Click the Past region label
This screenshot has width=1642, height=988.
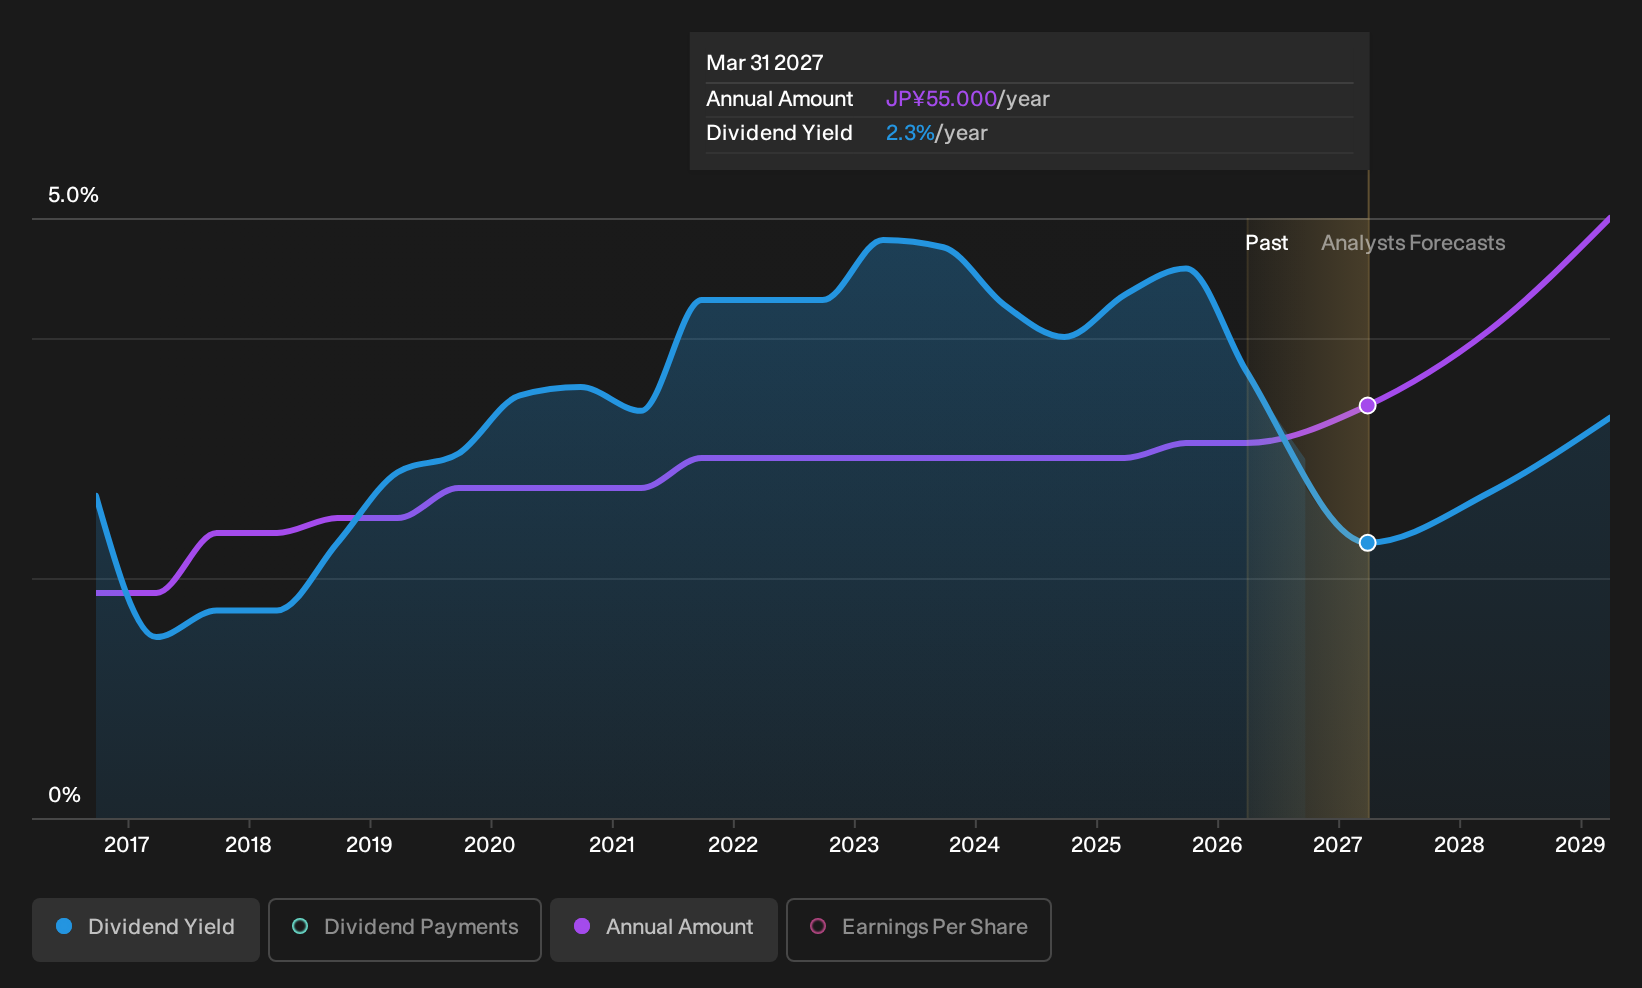tap(1266, 243)
